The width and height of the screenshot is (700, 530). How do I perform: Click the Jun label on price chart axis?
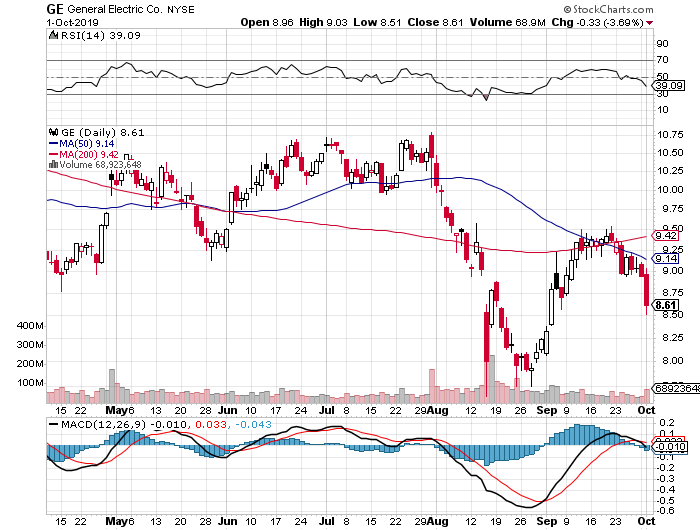point(228,410)
